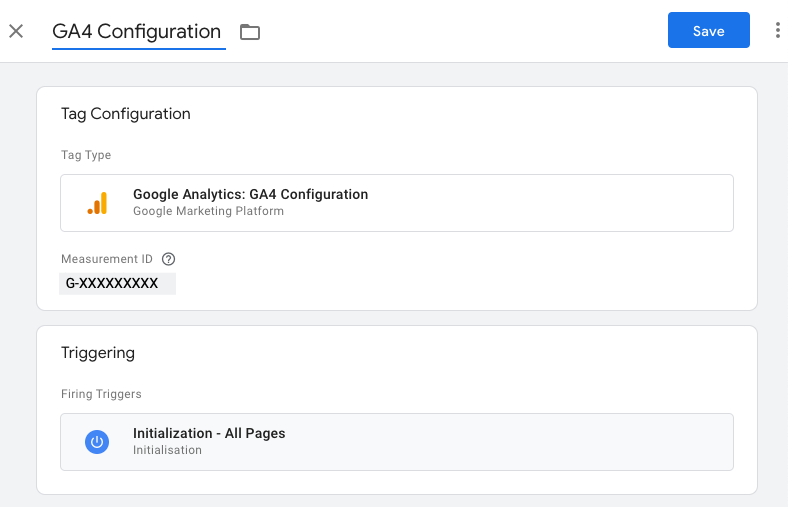Click the folder icon beside the tag name
Screen dimensions: 788x507
(250, 32)
